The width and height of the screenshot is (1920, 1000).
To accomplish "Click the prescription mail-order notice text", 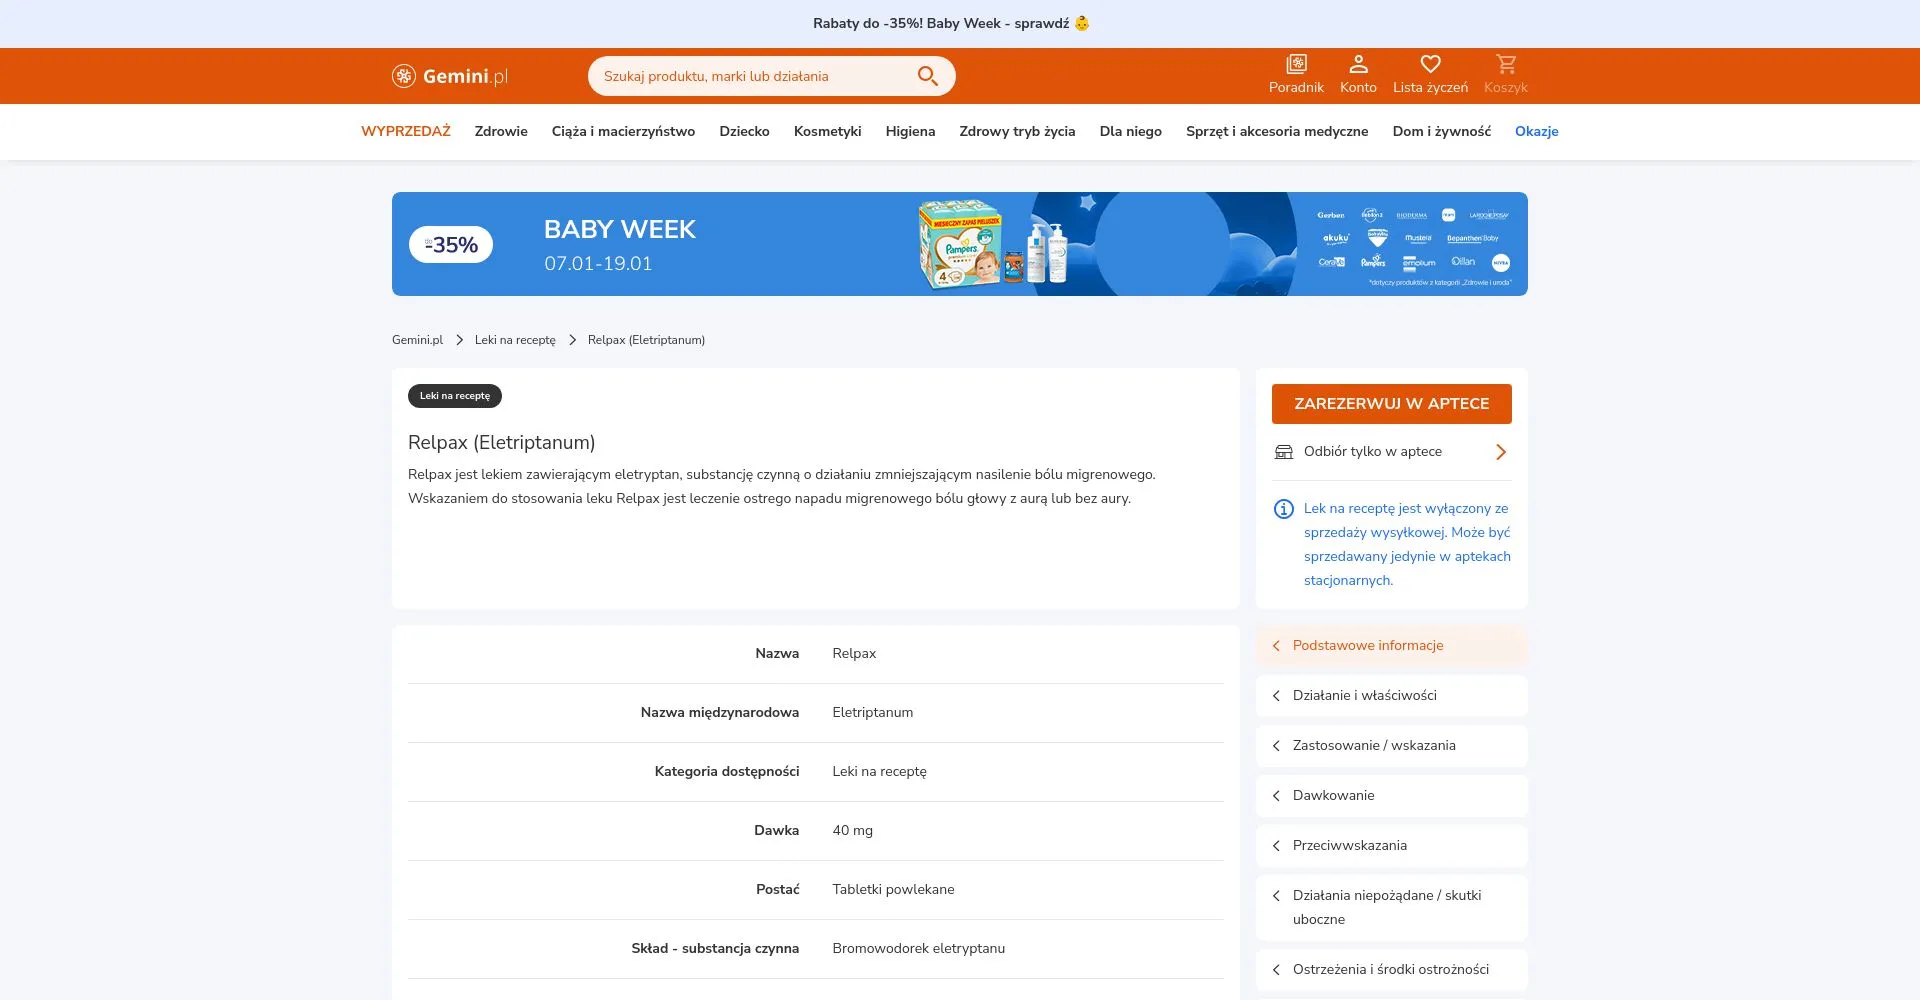I will tap(1407, 545).
